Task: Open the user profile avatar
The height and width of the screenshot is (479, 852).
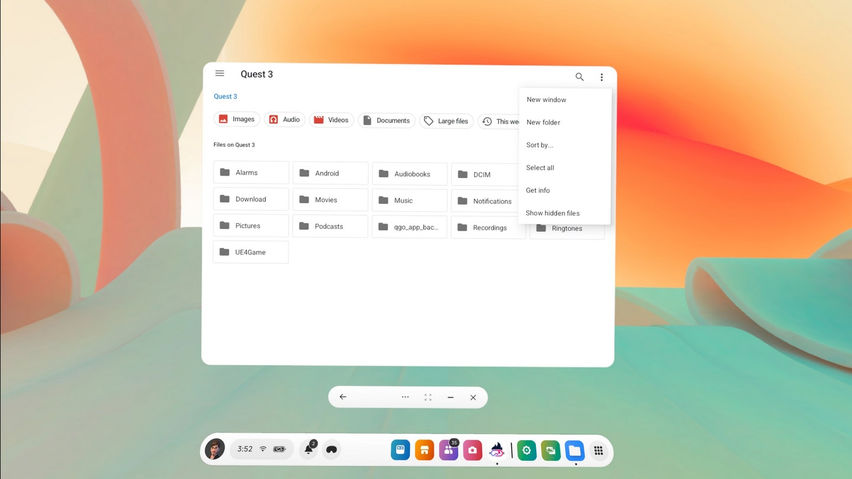Action: [x=215, y=449]
